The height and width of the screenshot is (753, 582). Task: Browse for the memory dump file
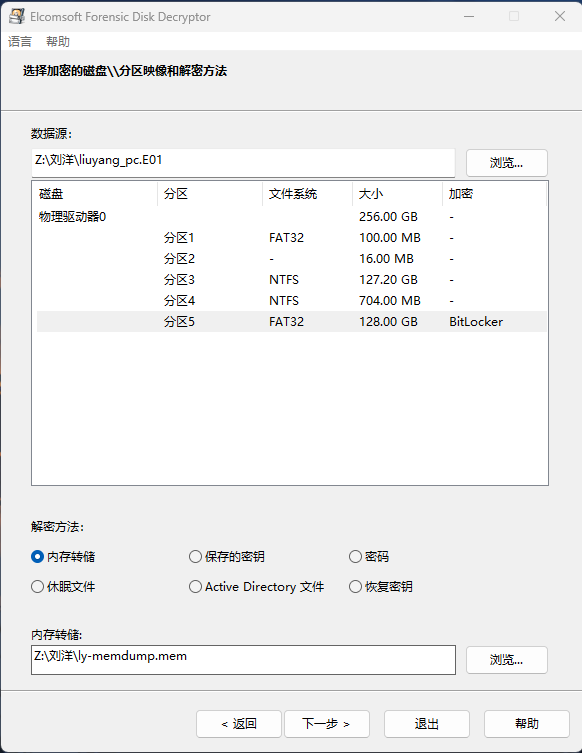pyautogui.click(x=507, y=660)
